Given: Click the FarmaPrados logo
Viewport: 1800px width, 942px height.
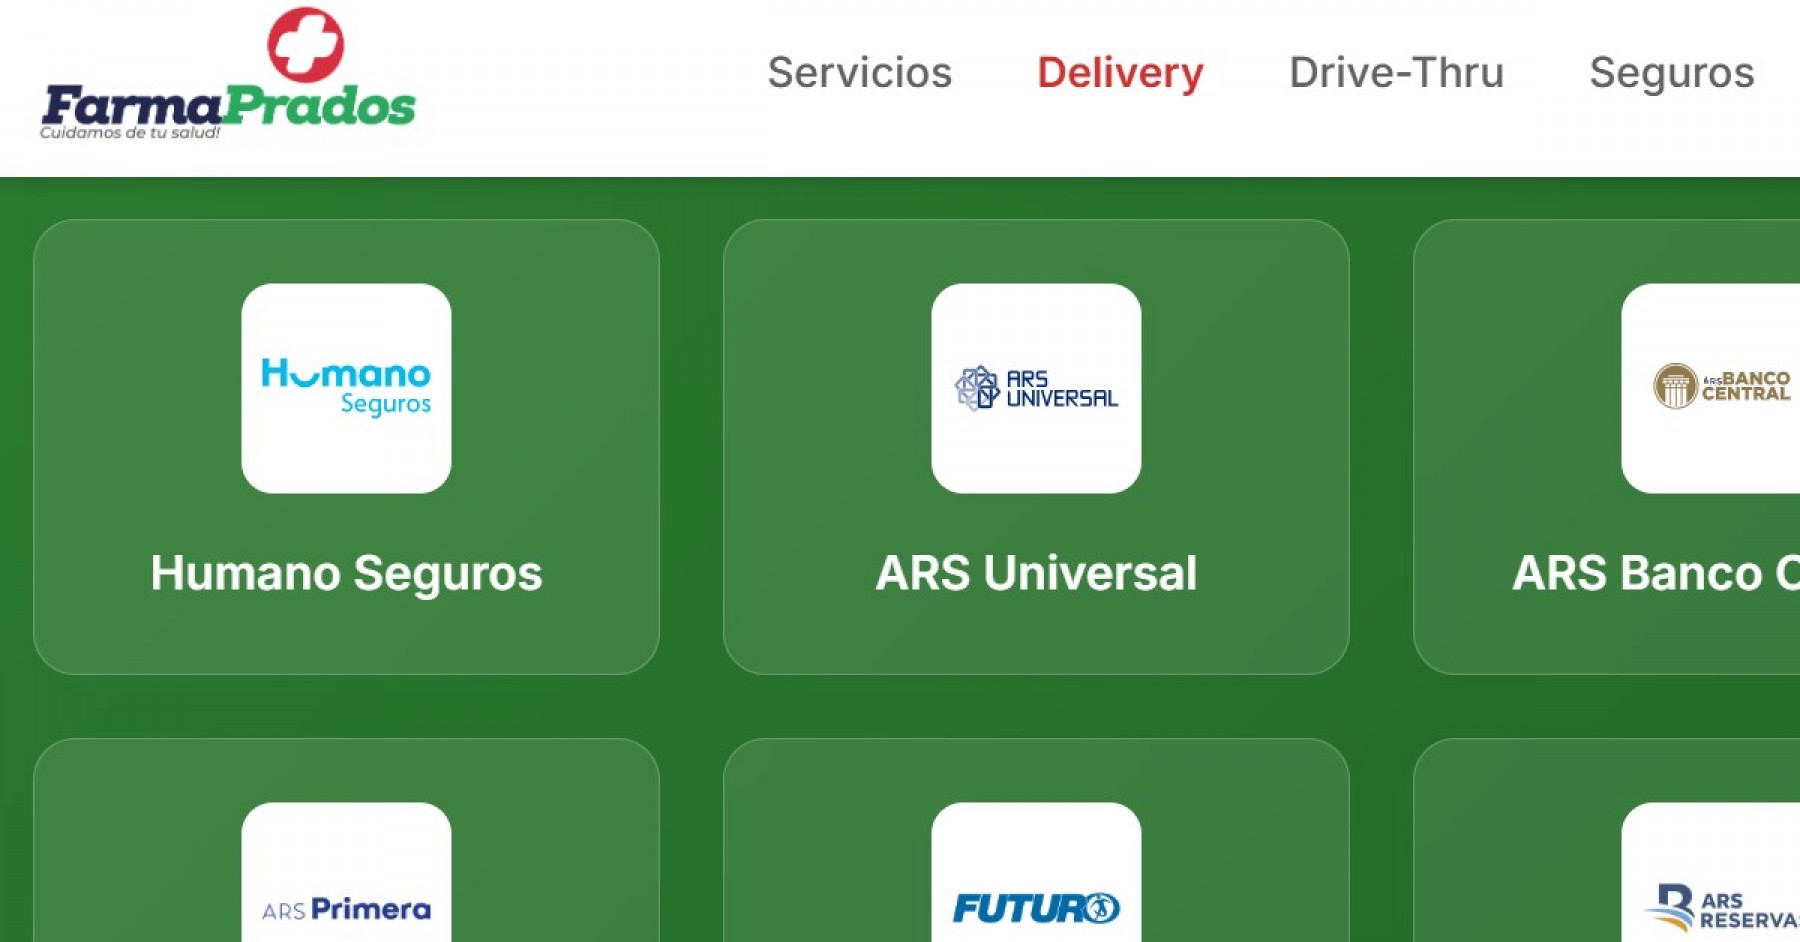Looking at the screenshot, I should click(228, 74).
